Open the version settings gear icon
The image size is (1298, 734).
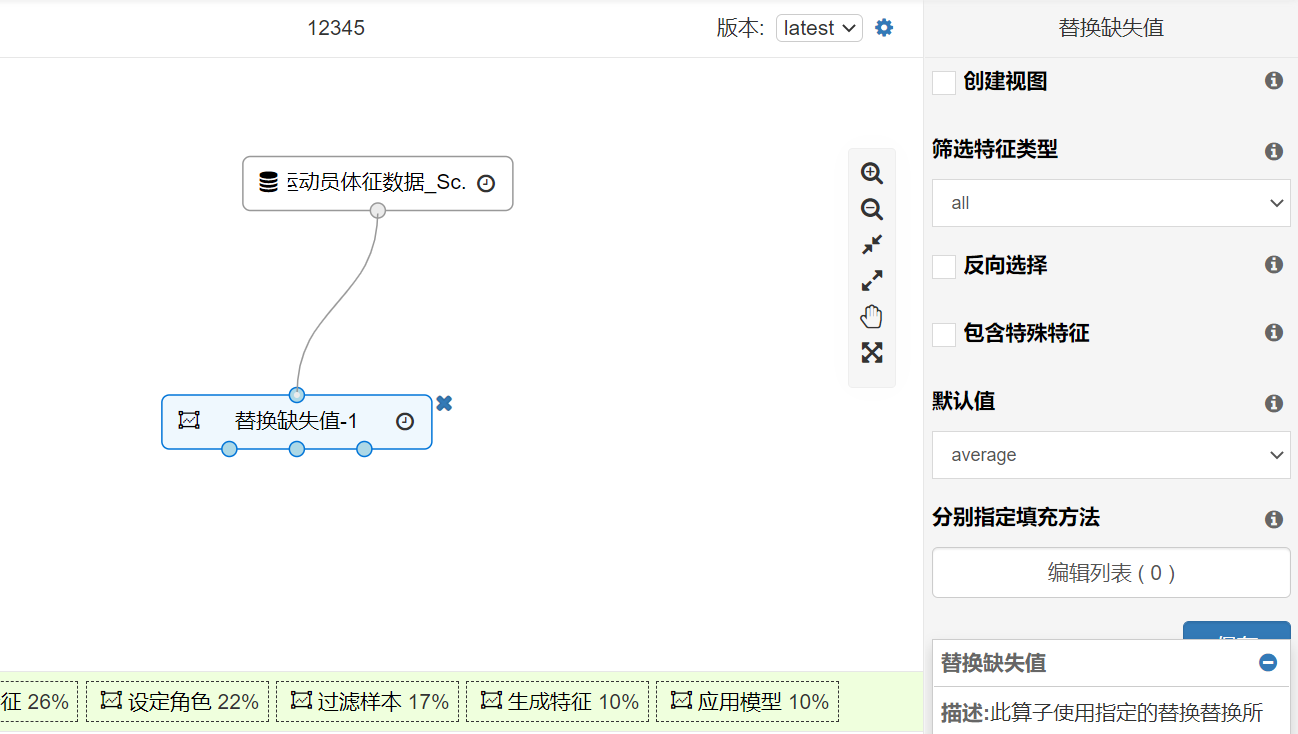click(x=884, y=28)
